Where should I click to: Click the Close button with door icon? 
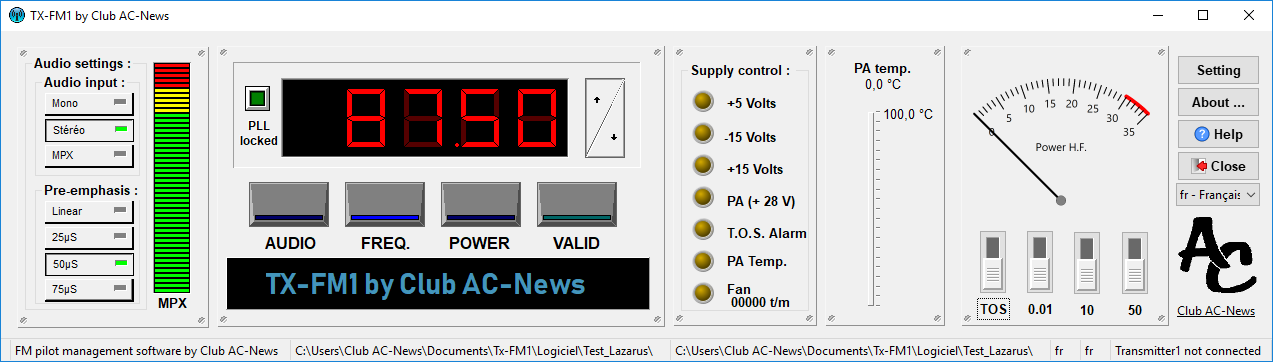point(1218,166)
